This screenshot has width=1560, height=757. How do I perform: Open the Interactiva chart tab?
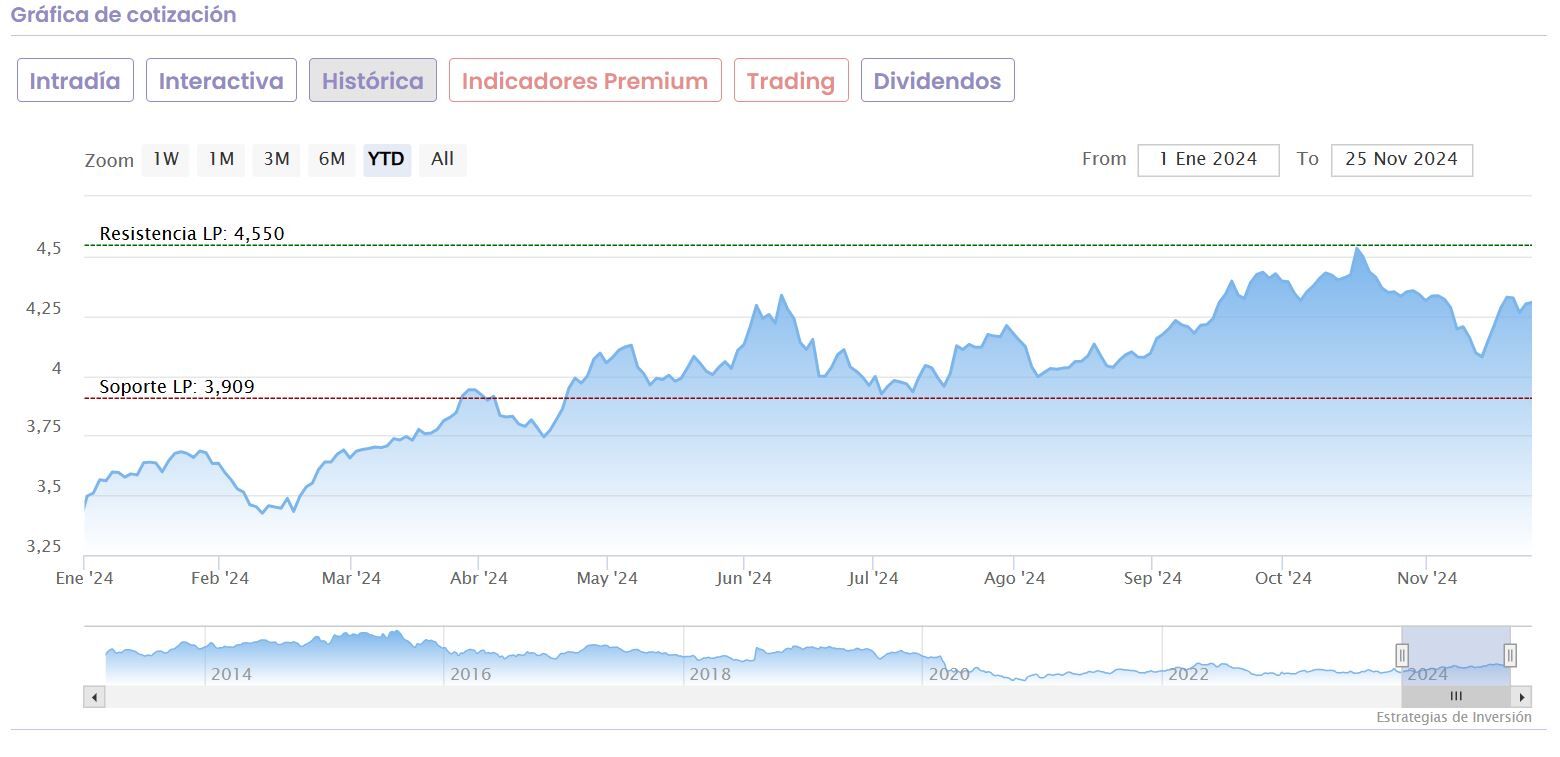[221, 81]
